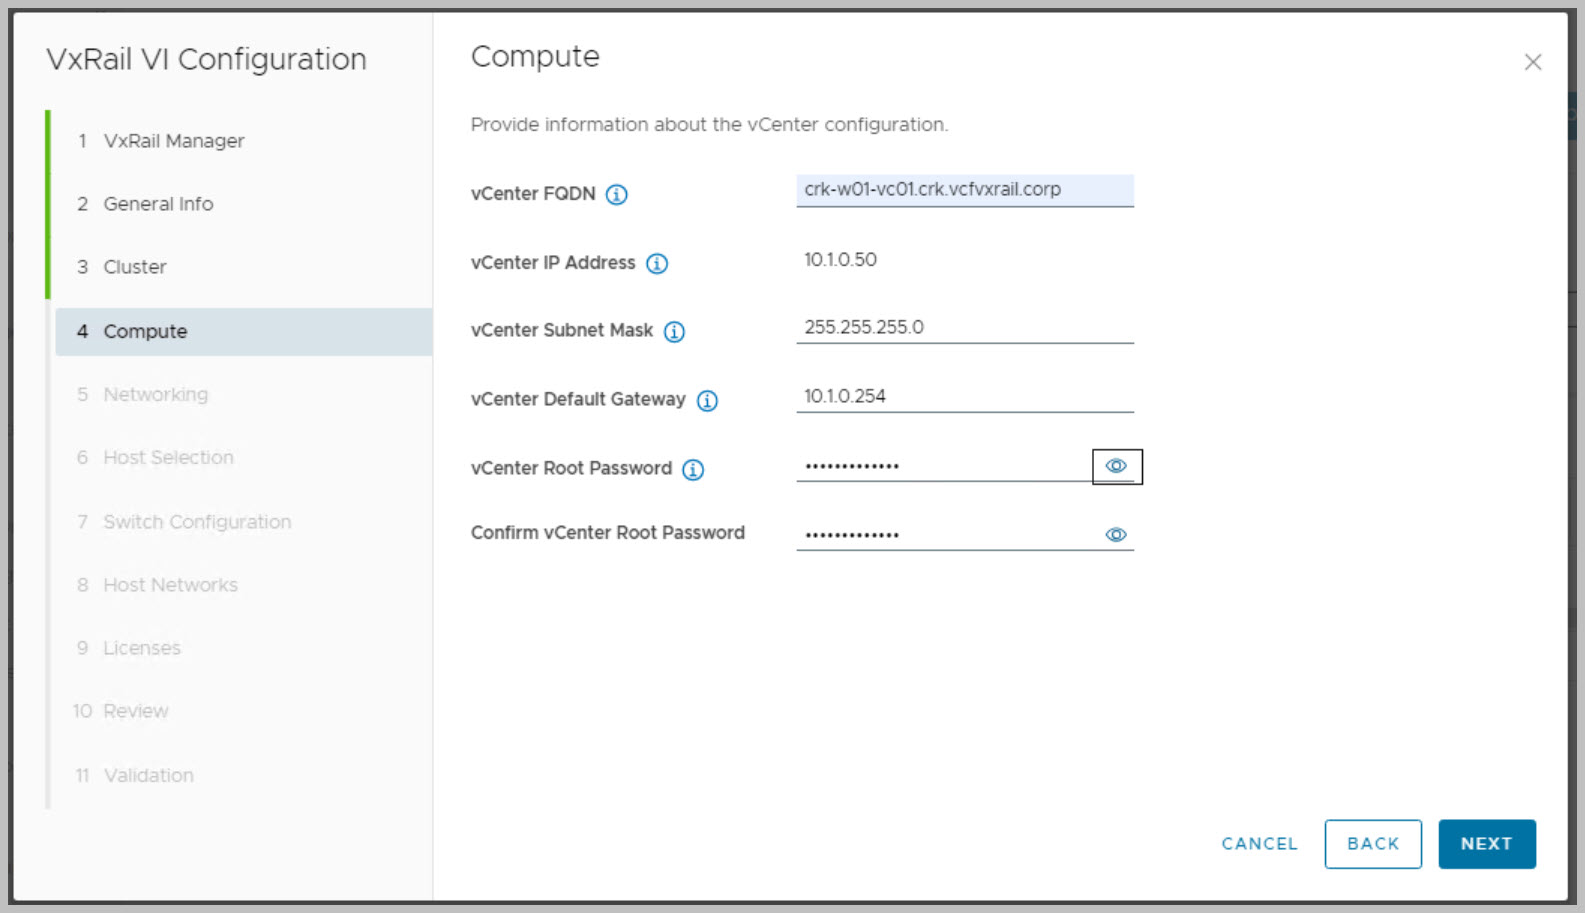Cancel the configuration wizard
The height and width of the screenshot is (913, 1585).
(1259, 844)
